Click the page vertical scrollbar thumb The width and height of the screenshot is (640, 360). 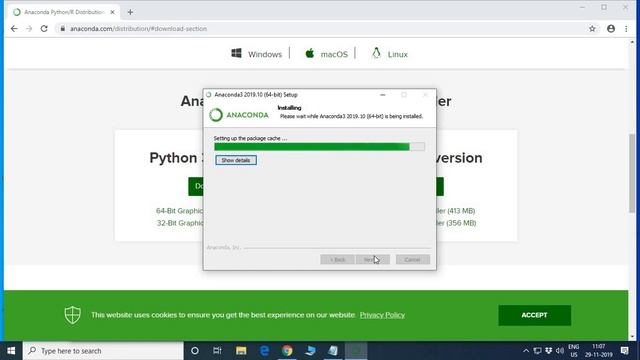pyautogui.click(x=632, y=173)
